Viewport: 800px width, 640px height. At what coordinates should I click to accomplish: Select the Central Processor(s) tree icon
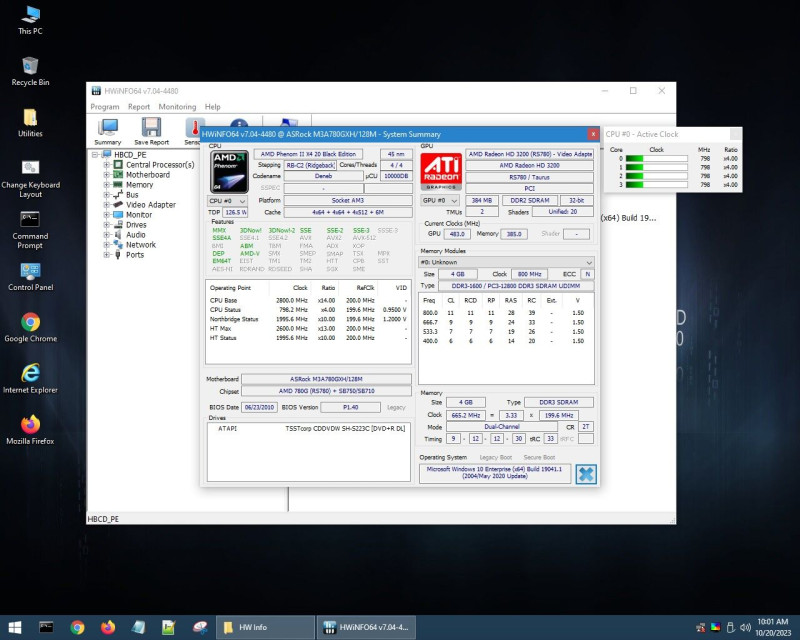[x=118, y=164]
